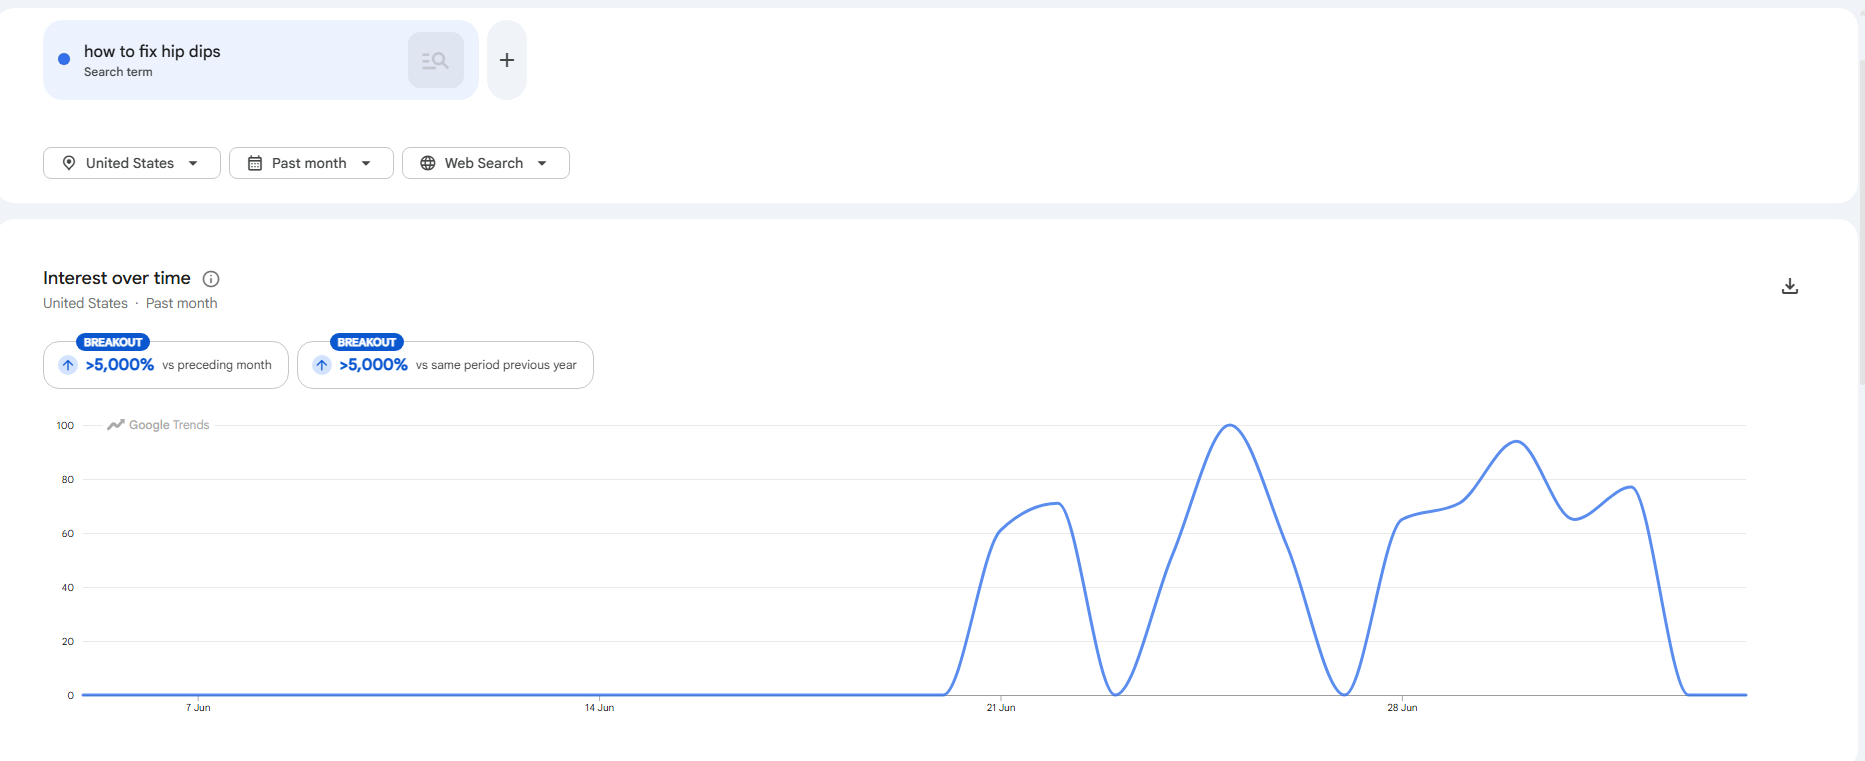1865x761 pixels.
Task: Download the Interest over time CSV
Action: (1790, 286)
